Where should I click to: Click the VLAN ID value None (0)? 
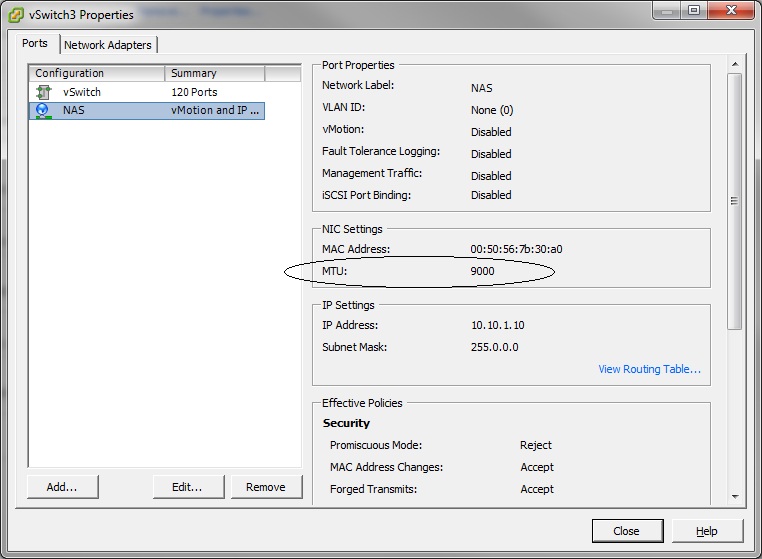pos(492,110)
